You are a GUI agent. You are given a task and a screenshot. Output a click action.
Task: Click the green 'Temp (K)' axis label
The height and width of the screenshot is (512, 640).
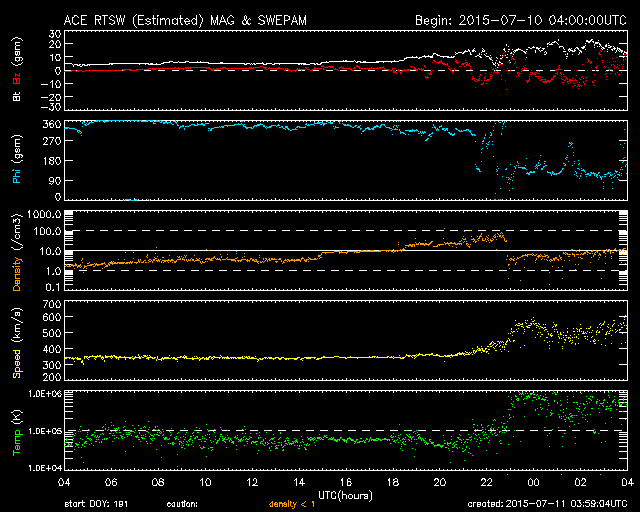[x=17, y=433]
